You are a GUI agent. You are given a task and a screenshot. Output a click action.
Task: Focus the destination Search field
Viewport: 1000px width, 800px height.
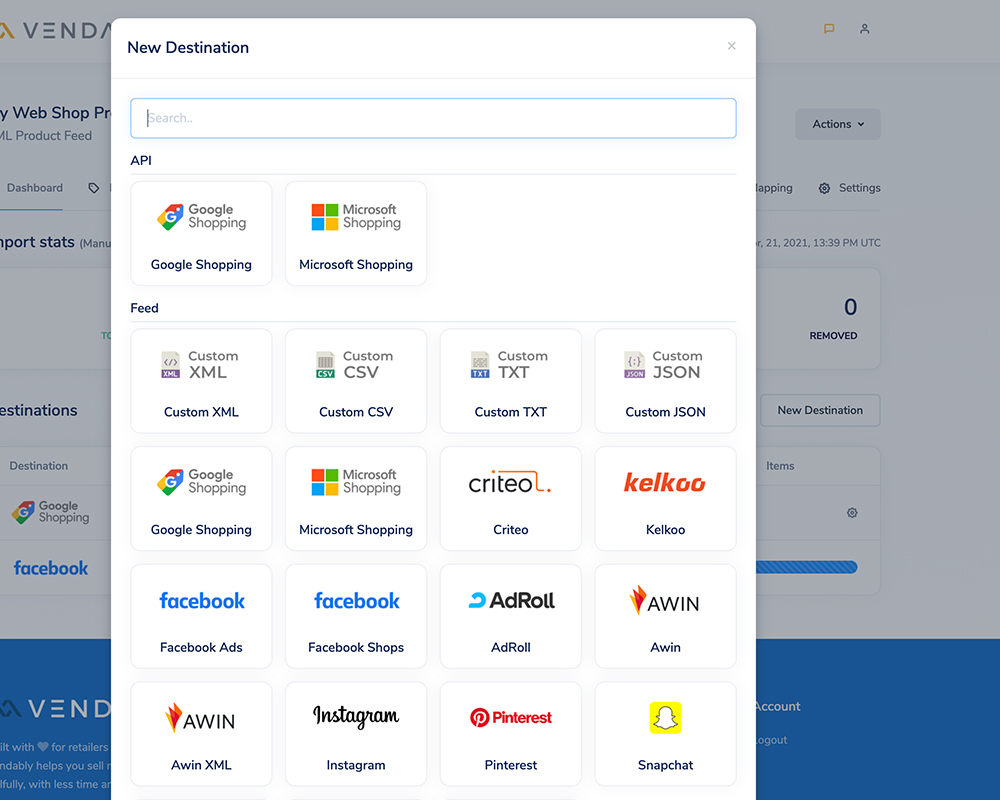433,118
